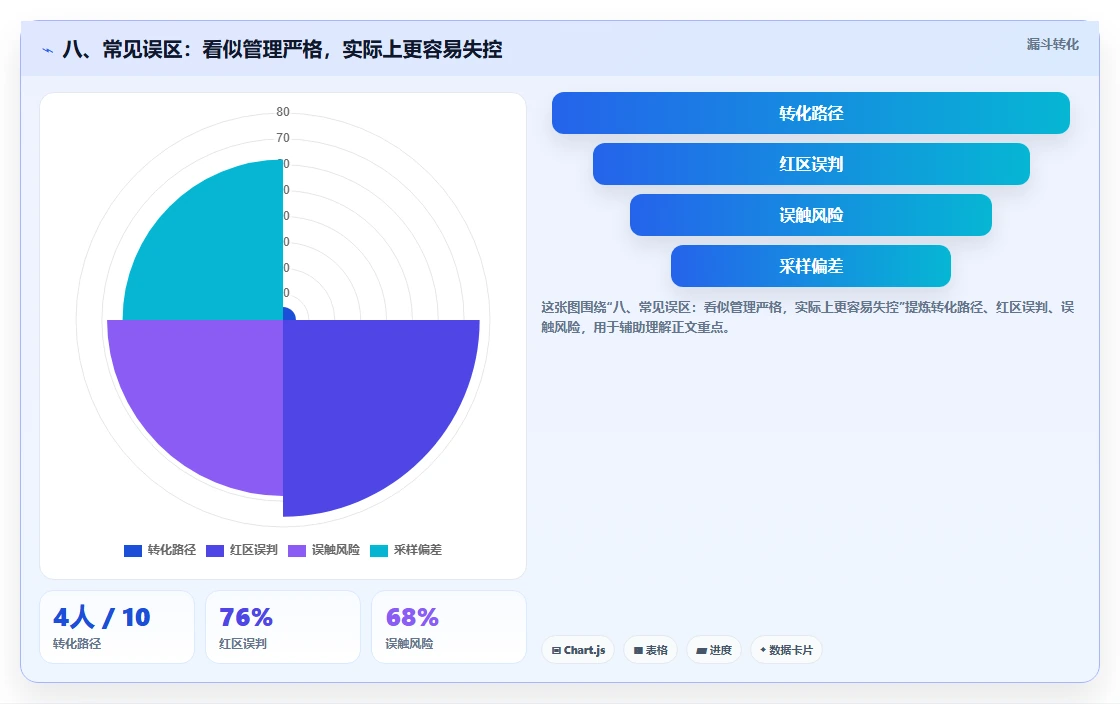Click the 红区误判 funnel bar
Image resolution: width=1120 pixels, height=704 pixels.
click(811, 164)
